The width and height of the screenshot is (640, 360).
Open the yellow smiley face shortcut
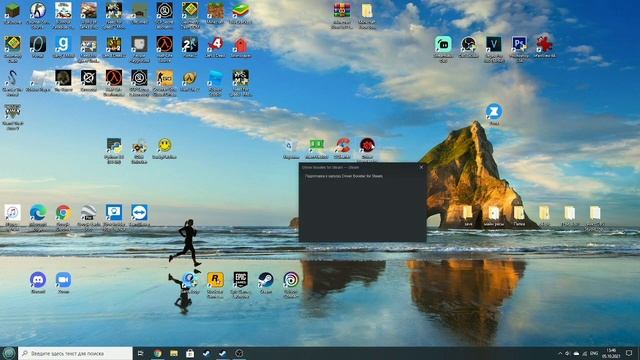[164, 145]
